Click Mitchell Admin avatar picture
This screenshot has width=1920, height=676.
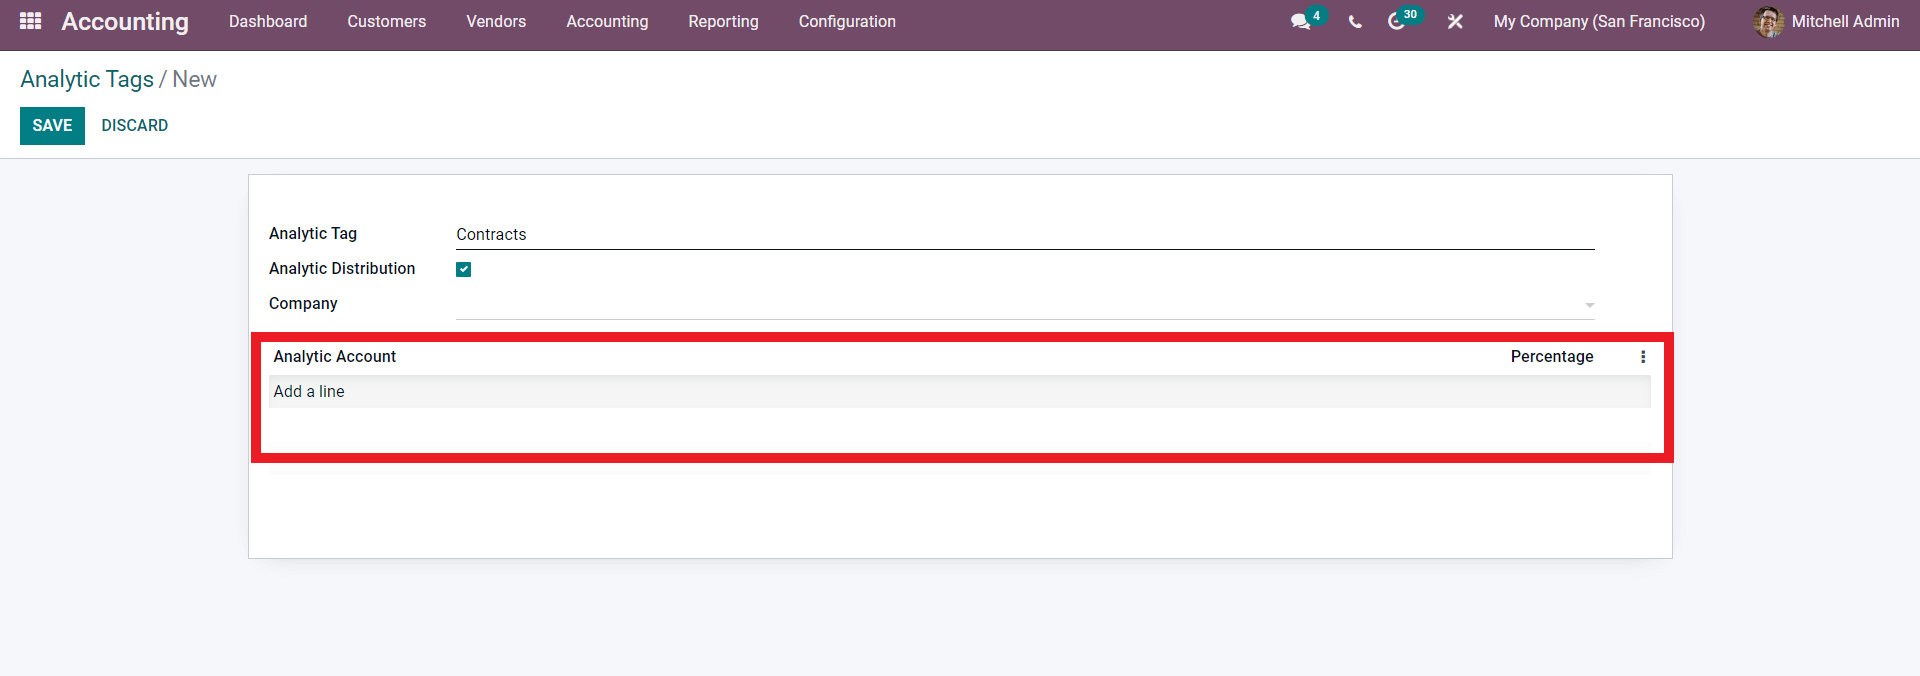[x=1768, y=21]
